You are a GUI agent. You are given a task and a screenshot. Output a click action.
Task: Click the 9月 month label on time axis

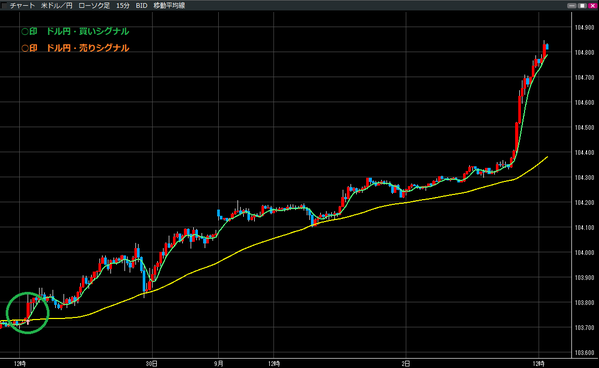tap(219, 363)
